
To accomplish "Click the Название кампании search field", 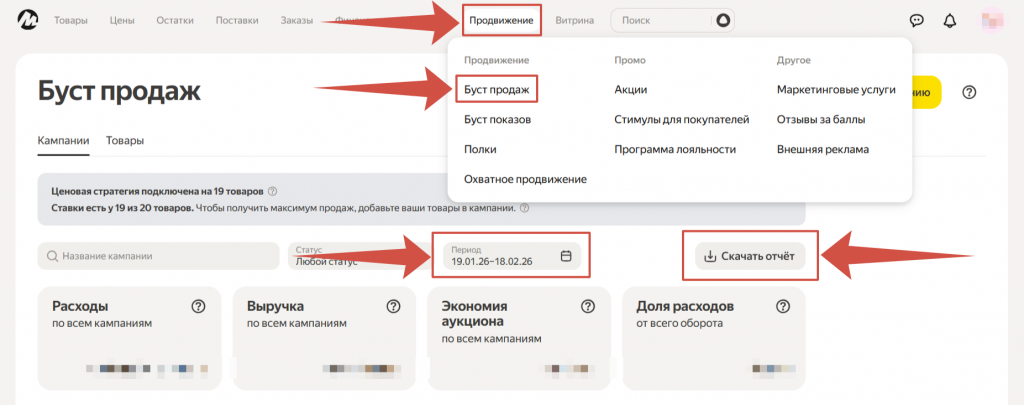I will click(x=158, y=256).
